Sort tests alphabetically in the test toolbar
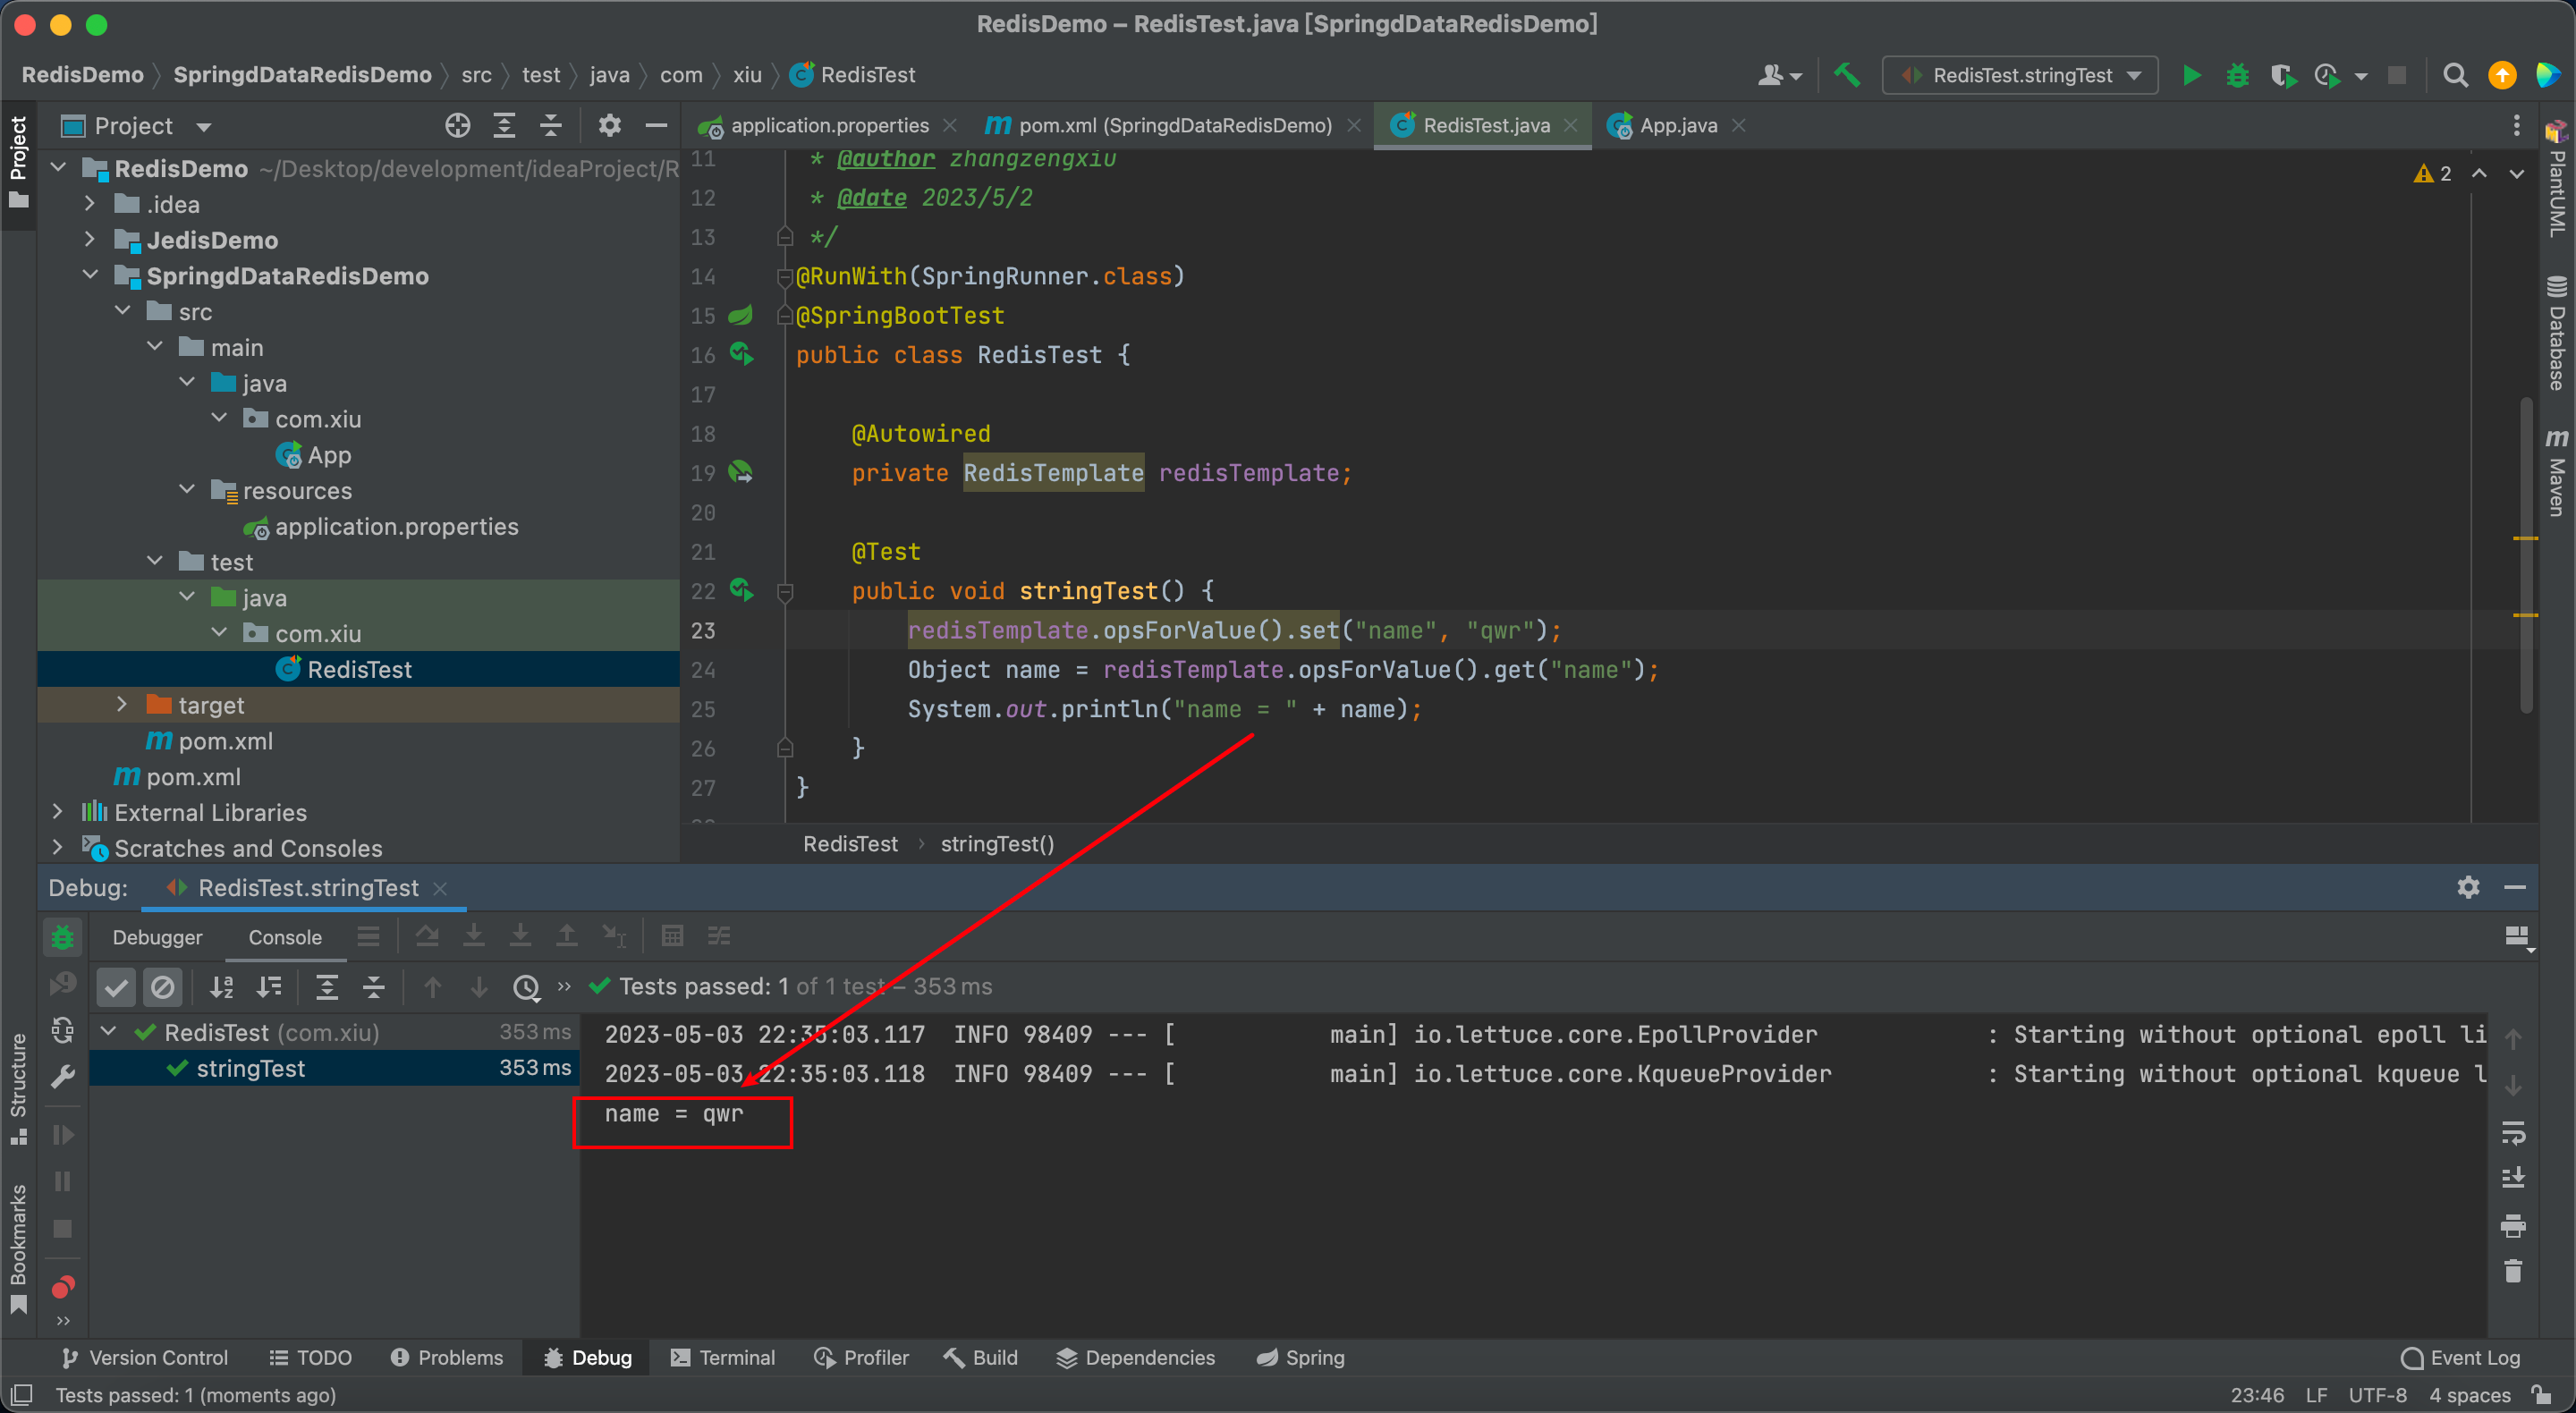Viewport: 2576px width, 1413px height. tap(222, 987)
